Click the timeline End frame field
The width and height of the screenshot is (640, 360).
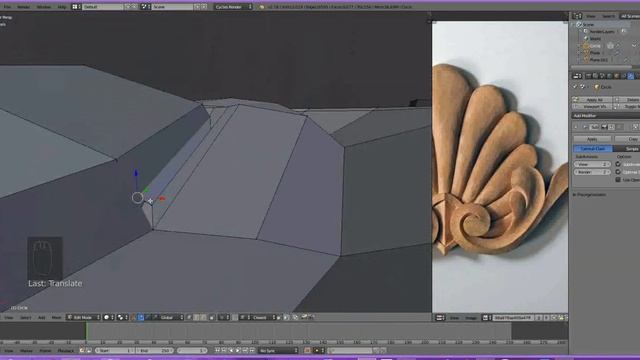click(x=155, y=351)
